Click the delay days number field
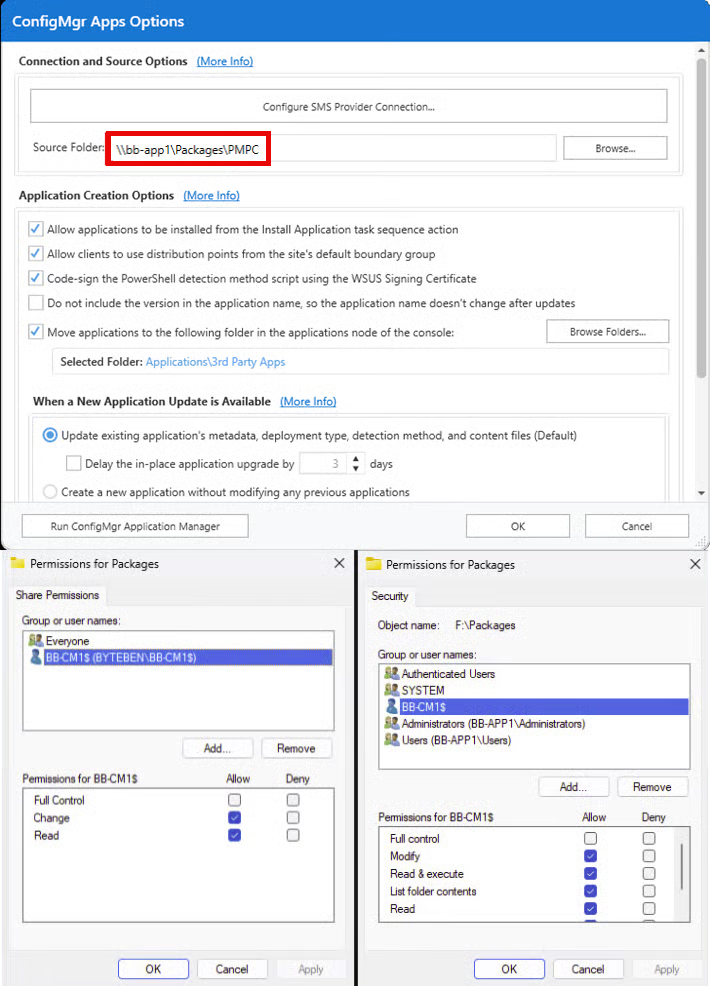710x986 pixels. click(323, 463)
